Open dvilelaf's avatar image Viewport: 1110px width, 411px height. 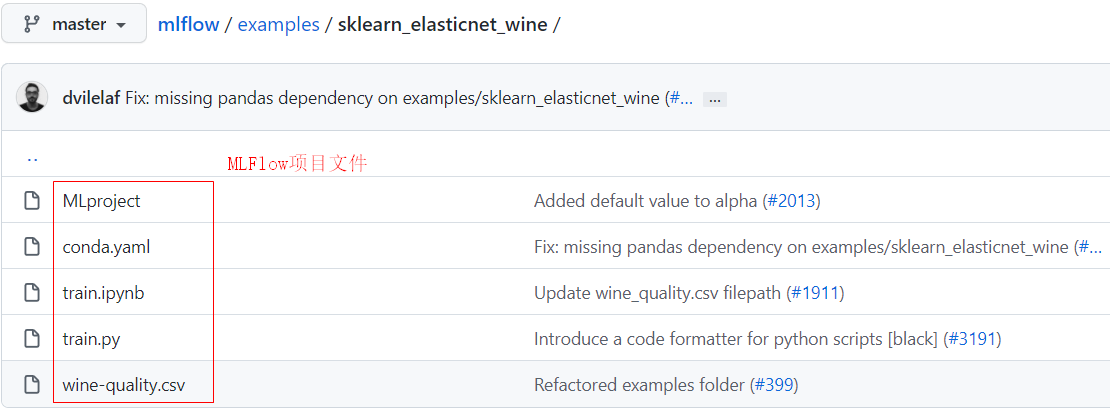click(32, 98)
